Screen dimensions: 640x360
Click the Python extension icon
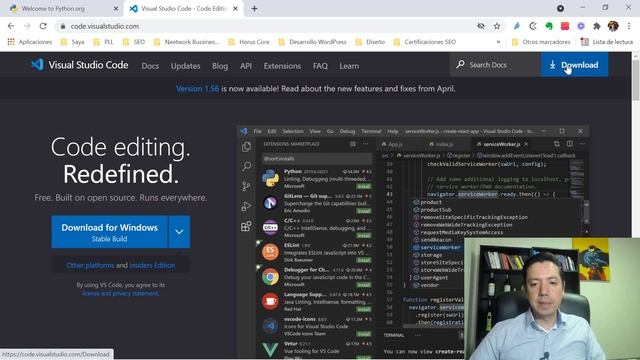pyautogui.click(x=270, y=178)
